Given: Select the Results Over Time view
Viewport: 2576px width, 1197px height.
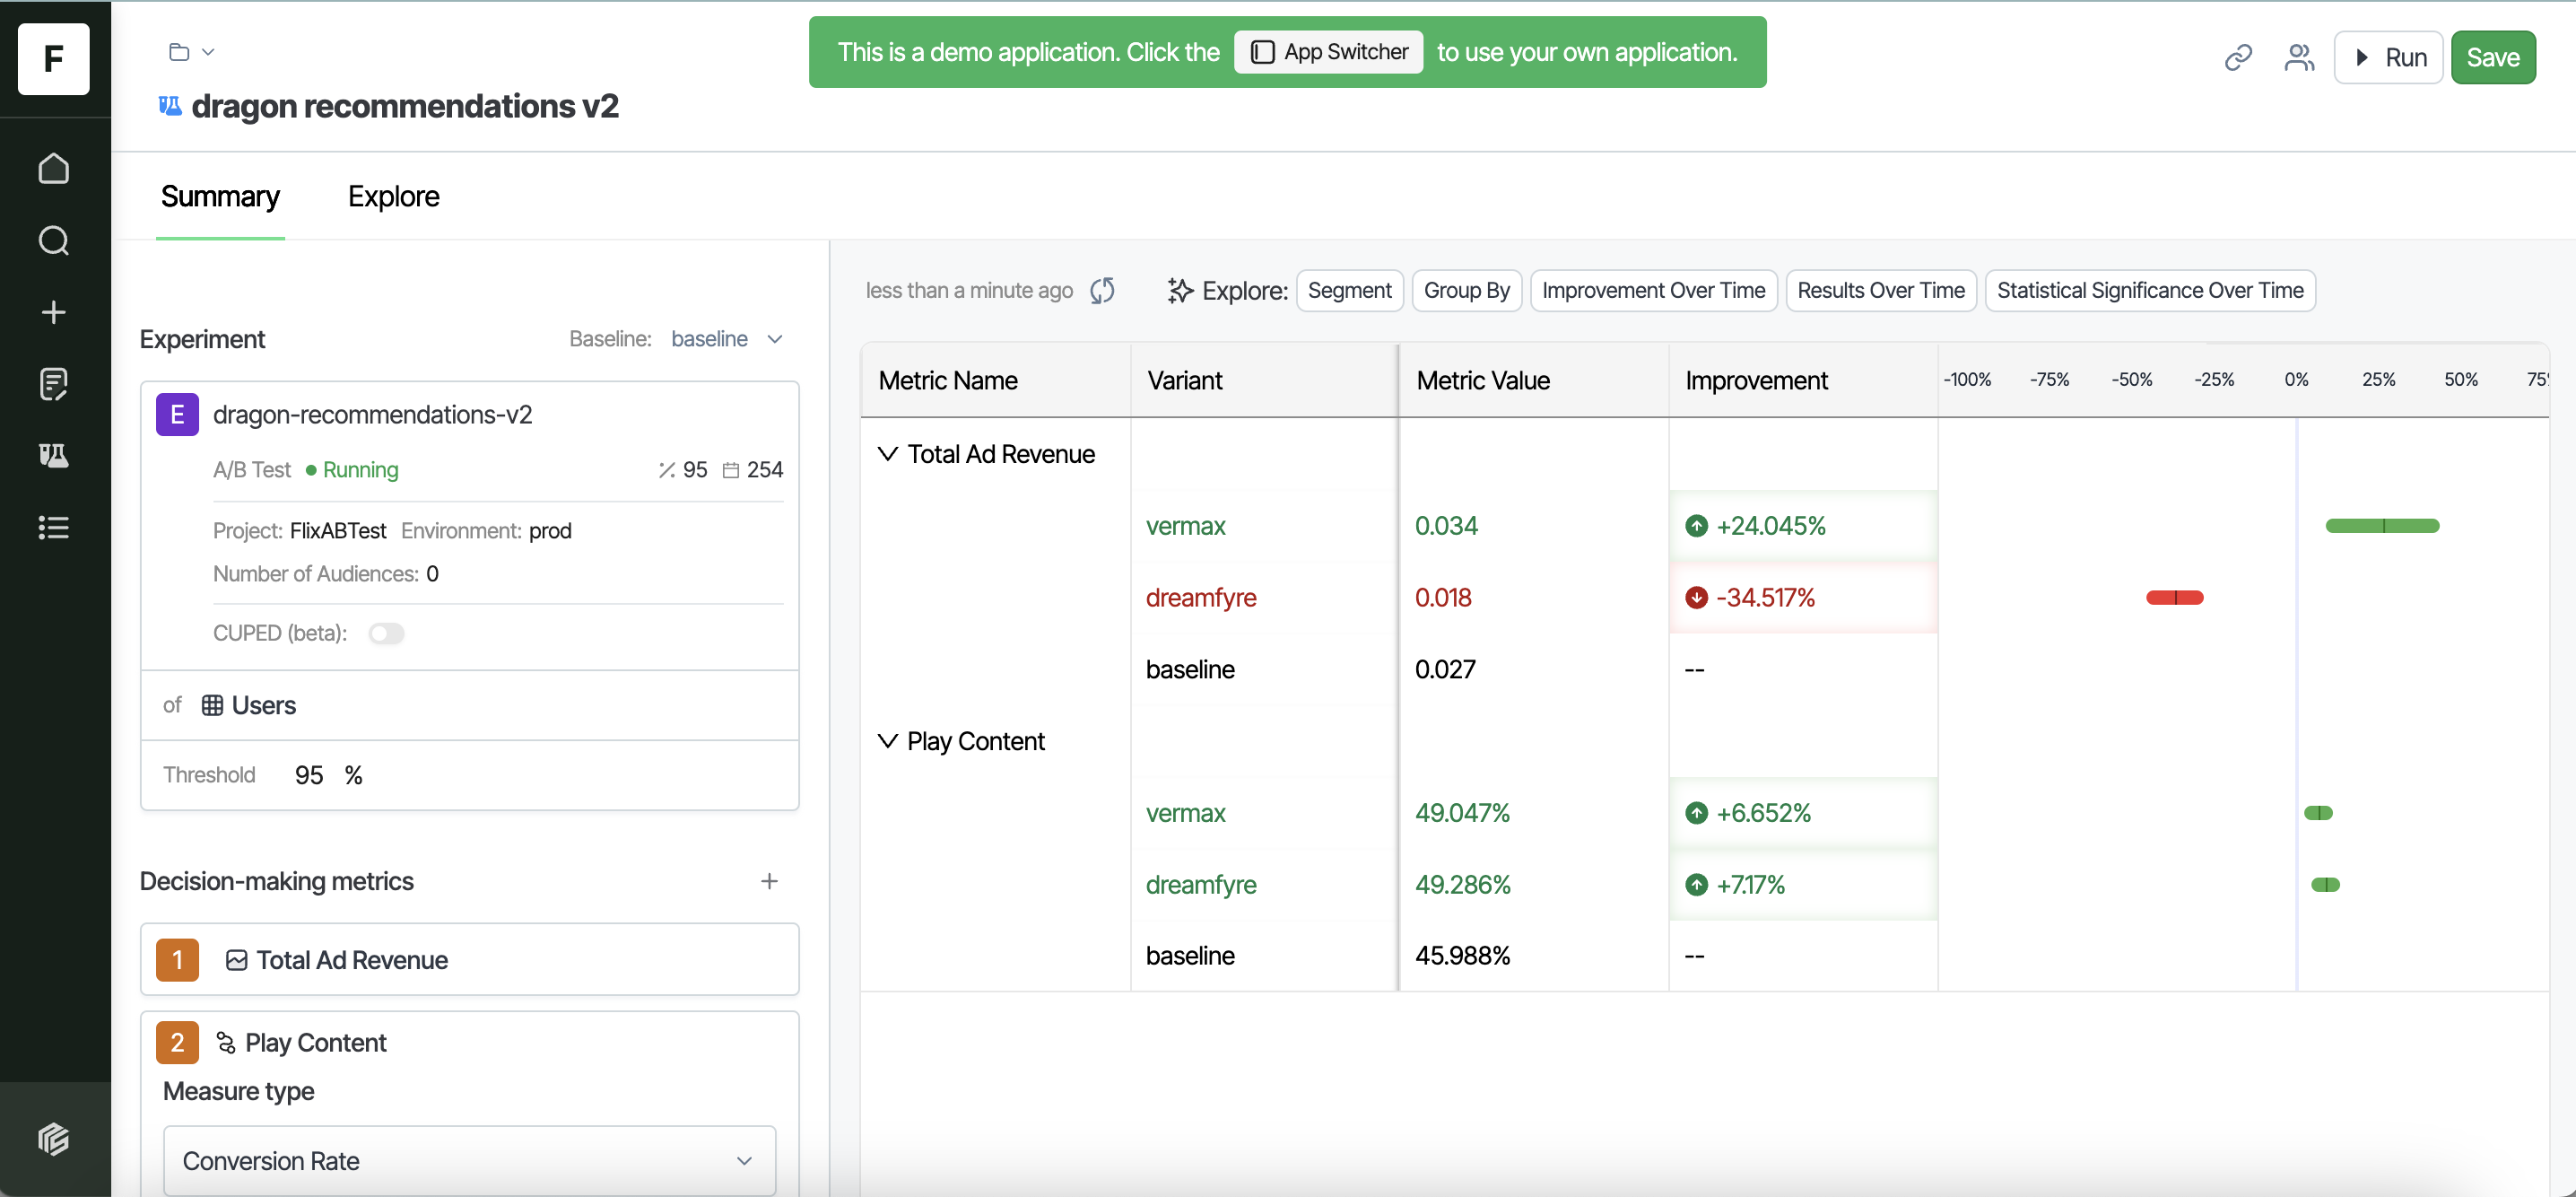Looking at the screenshot, I should click(1881, 290).
